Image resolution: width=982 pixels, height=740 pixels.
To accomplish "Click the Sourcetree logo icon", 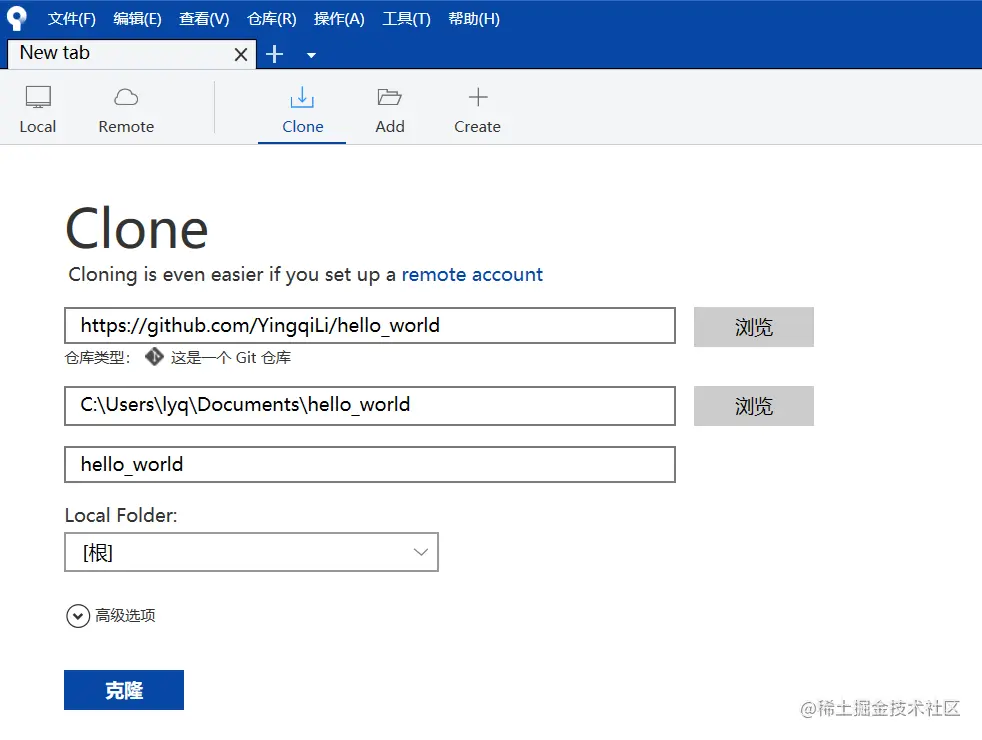I will pyautogui.click(x=17, y=18).
